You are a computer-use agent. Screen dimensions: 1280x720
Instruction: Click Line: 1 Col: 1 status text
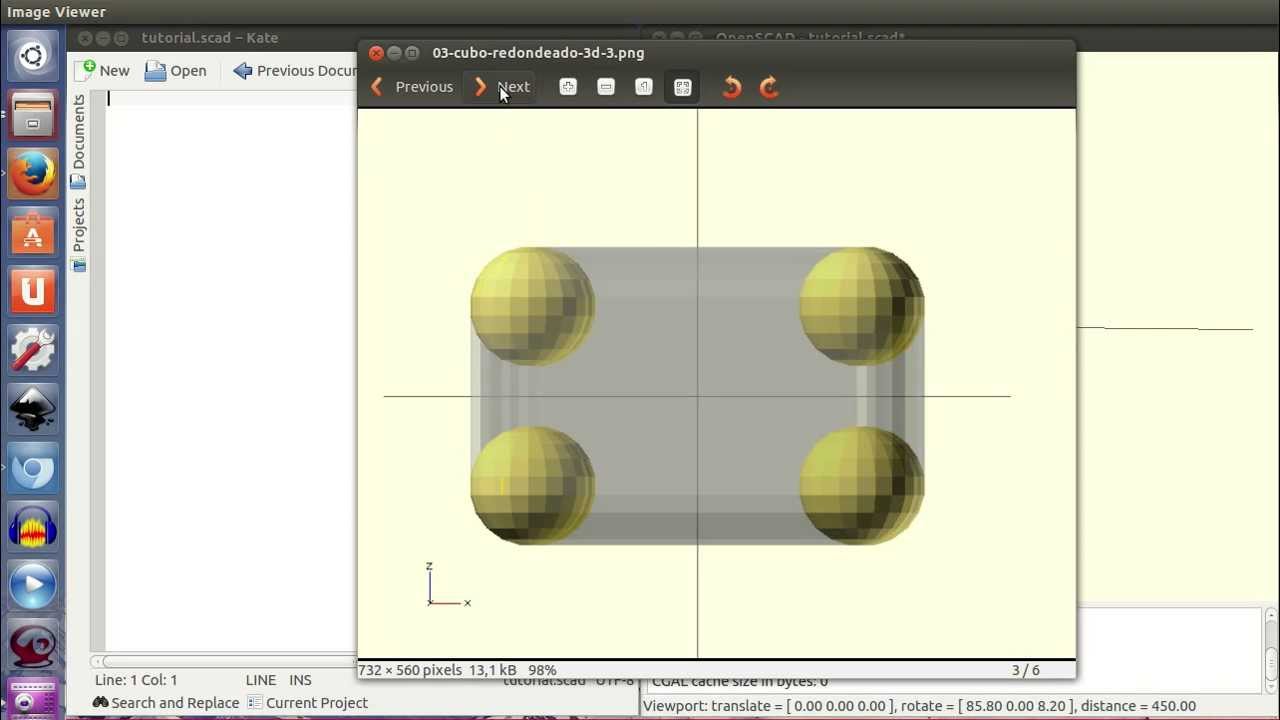click(x=136, y=680)
